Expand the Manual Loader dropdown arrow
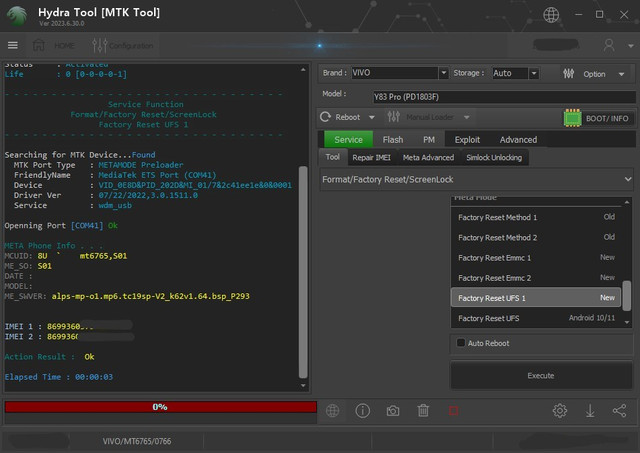The width and height of the screenshot is (640, 453). coord(467,118)
